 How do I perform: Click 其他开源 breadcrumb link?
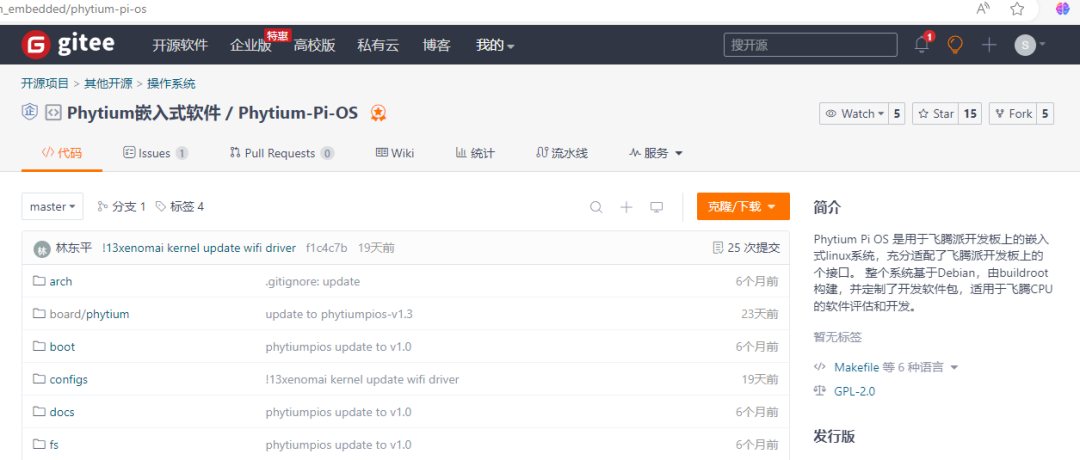point(108,84)
